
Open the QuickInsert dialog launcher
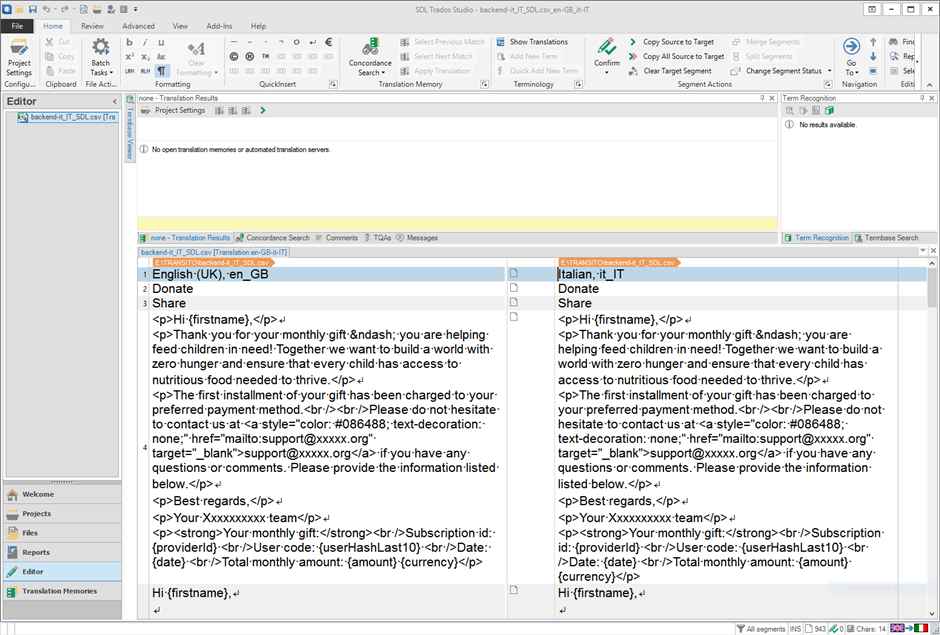pyautogui.click(x=333, y=85)
